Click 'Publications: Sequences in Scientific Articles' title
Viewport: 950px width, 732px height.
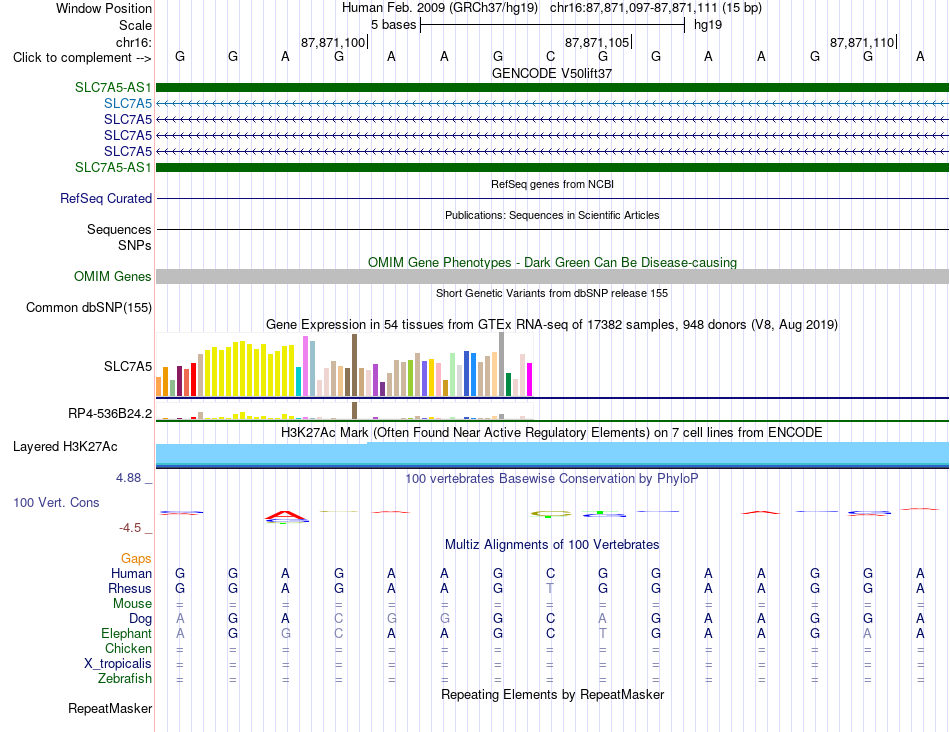pos(552,215)
